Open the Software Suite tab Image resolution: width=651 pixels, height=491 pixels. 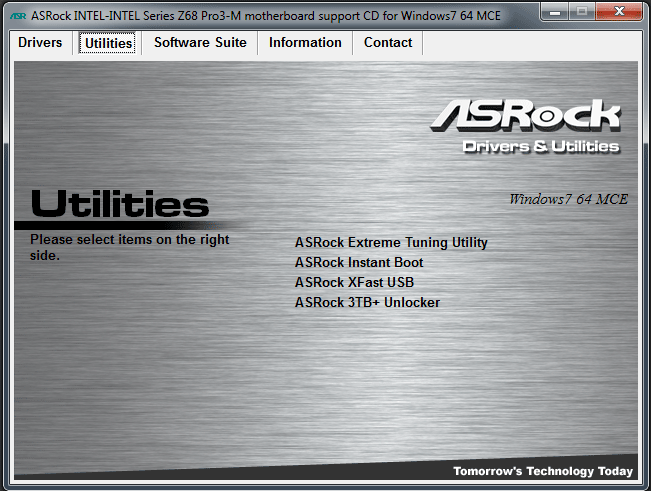click(200, 42)
